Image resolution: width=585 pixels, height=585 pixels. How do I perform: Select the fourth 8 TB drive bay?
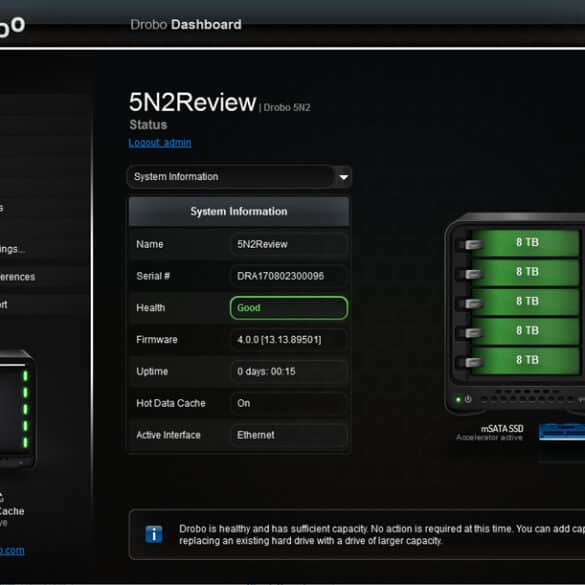pyautogui.click(x=526, y=331)
